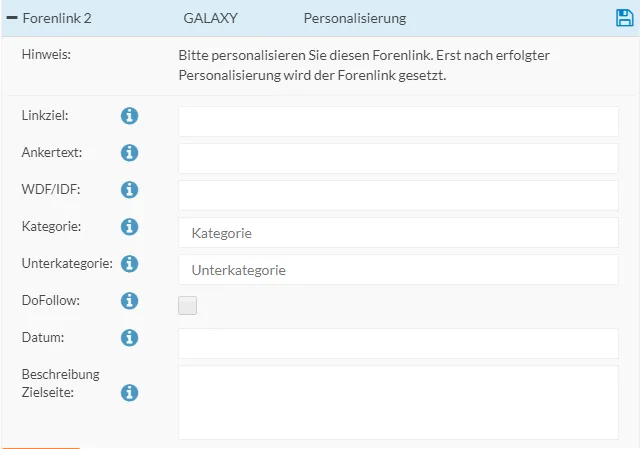Select the Datum input field
Viewport: 642px width, 449px height.
[x=398, y=343]
